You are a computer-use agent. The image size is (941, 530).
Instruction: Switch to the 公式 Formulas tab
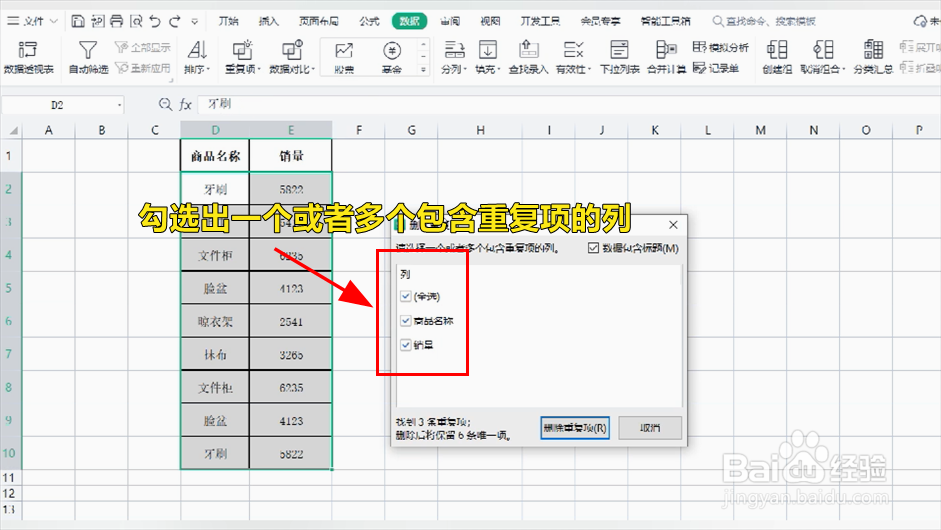(x=369, y=22)
